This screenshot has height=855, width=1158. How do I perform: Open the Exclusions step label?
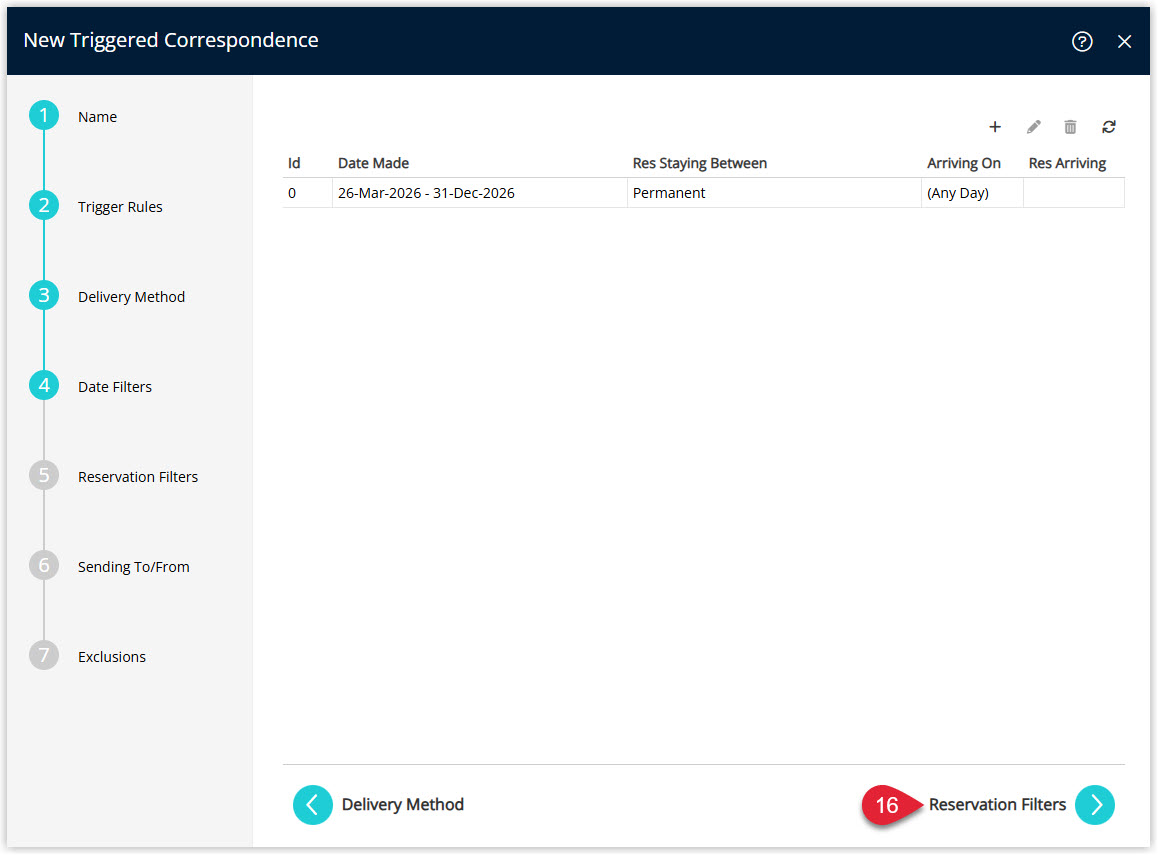pyautogui.click(x=112, y=657)
